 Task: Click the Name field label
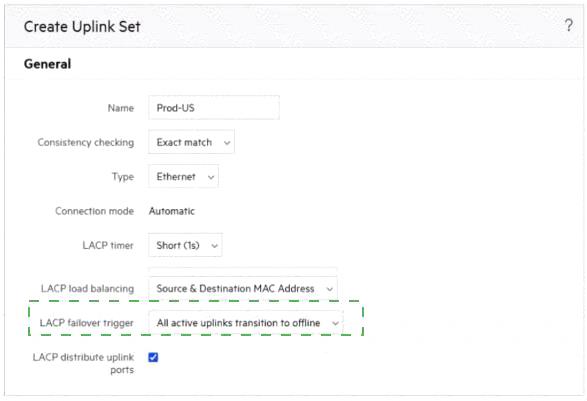point(121,108)
